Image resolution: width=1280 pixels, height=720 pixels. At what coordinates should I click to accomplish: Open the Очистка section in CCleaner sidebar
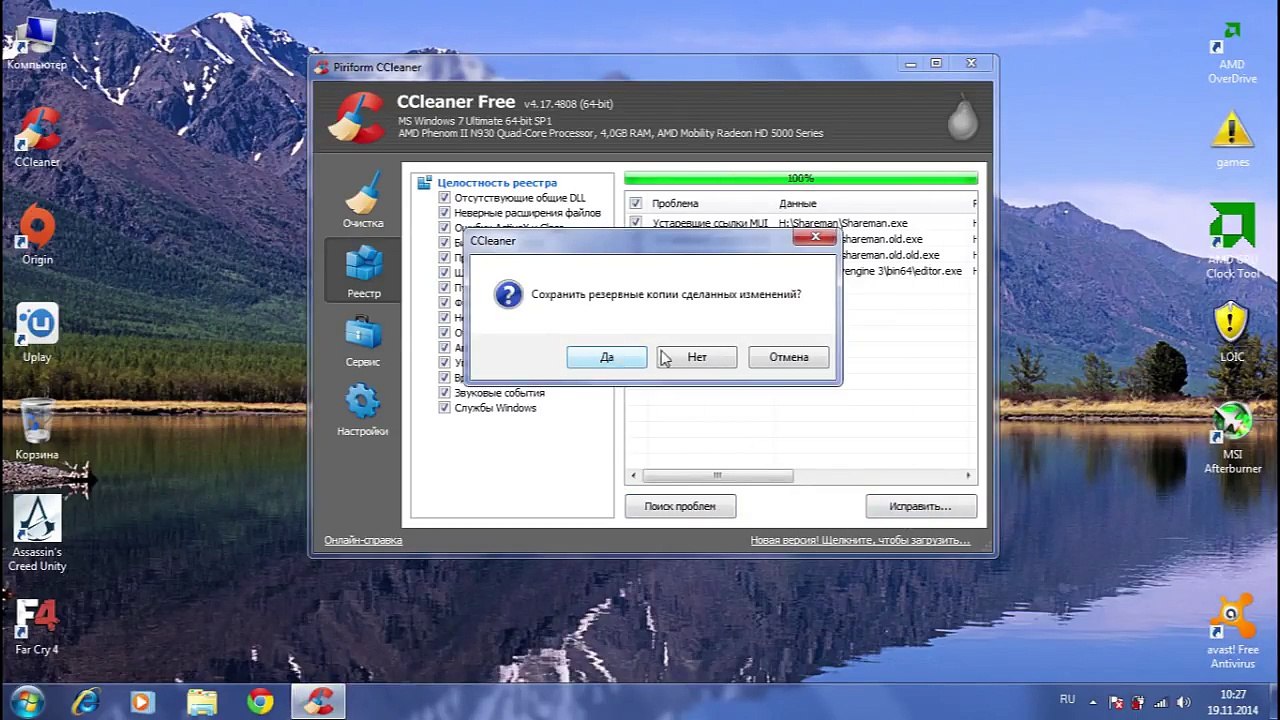[363, 200]
